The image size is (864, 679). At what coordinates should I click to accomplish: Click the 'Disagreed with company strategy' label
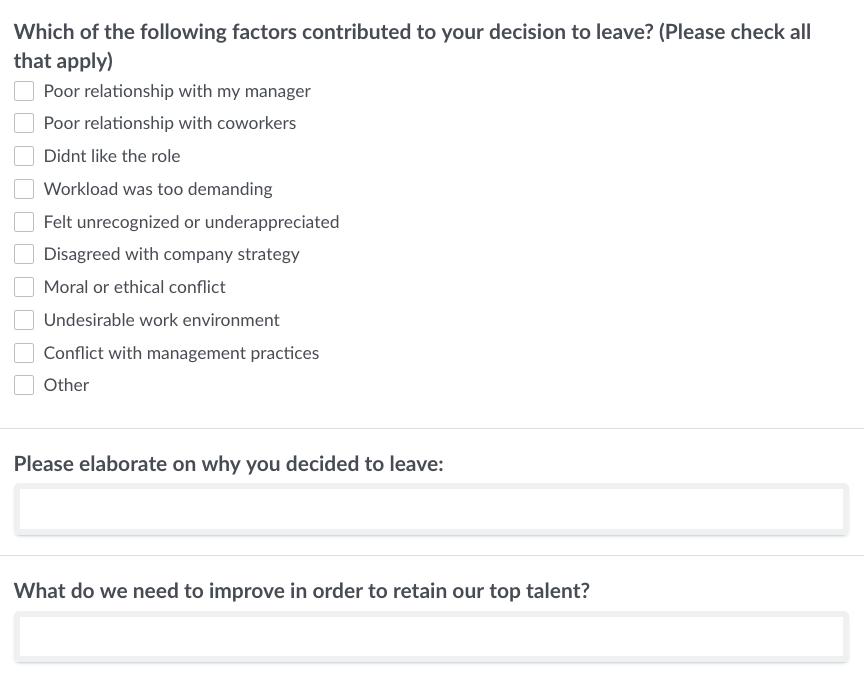171,255
